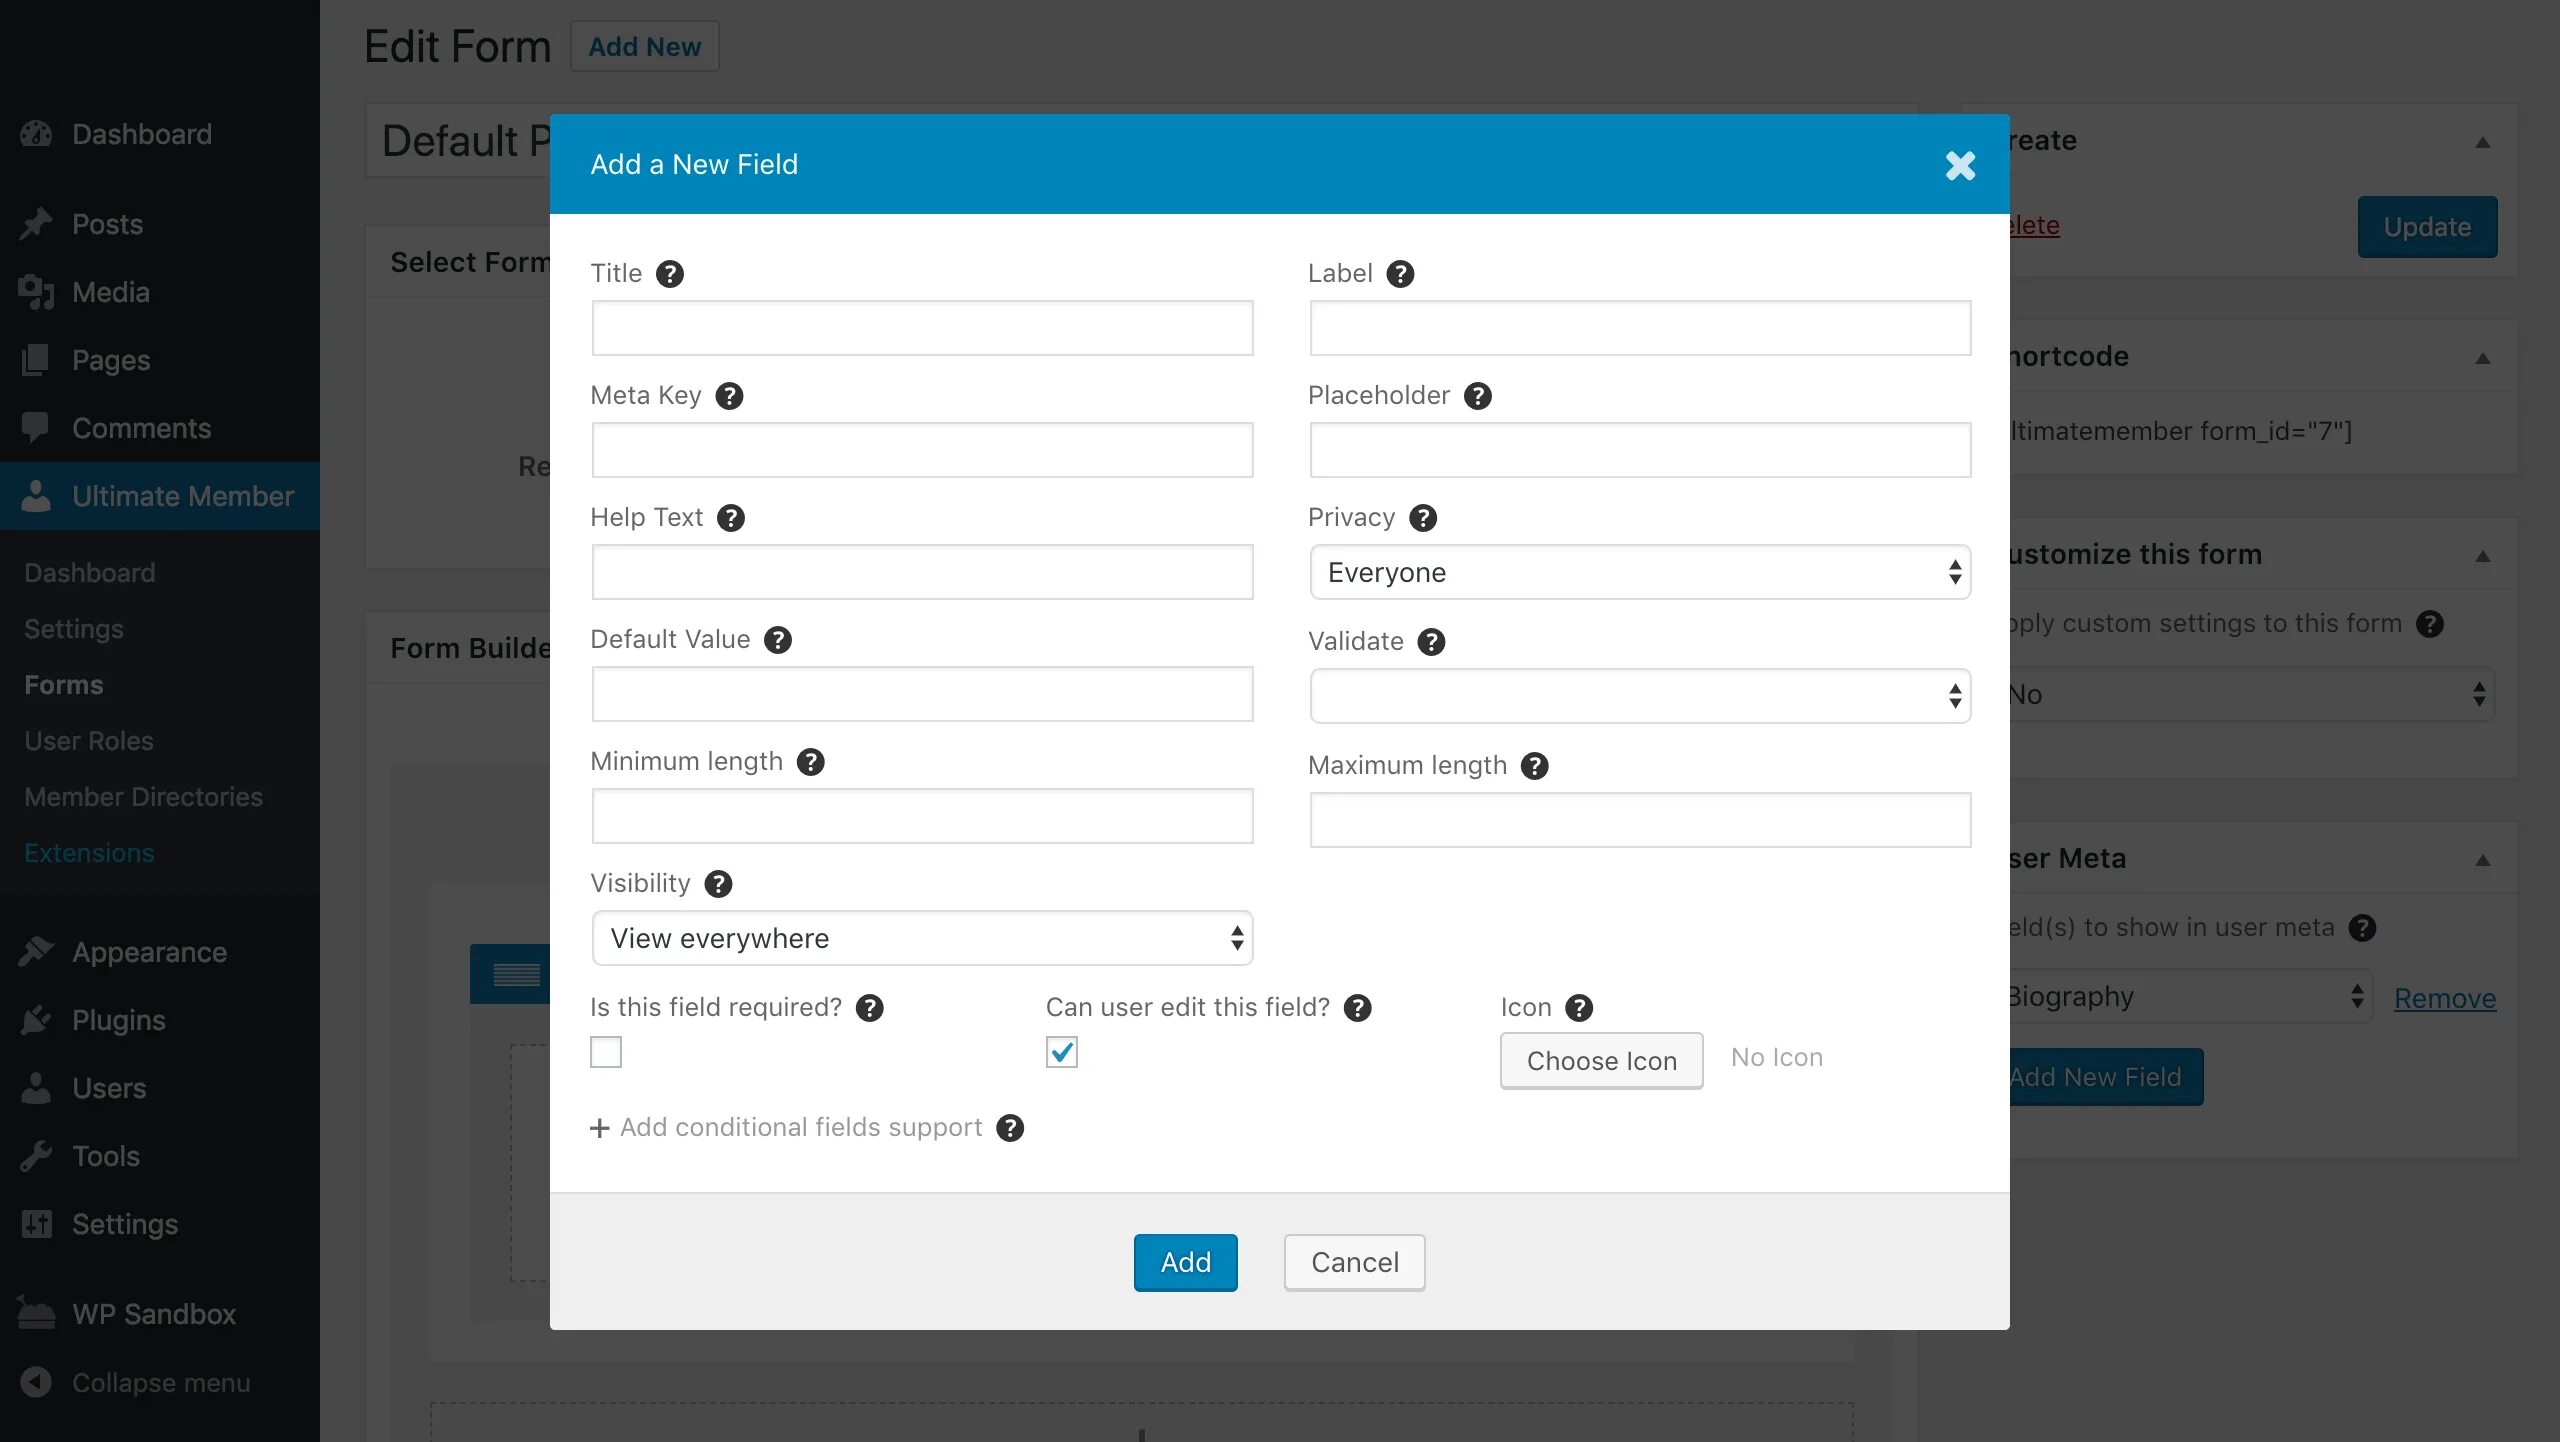Click the Visibility help question mark icon

(718, 884)
